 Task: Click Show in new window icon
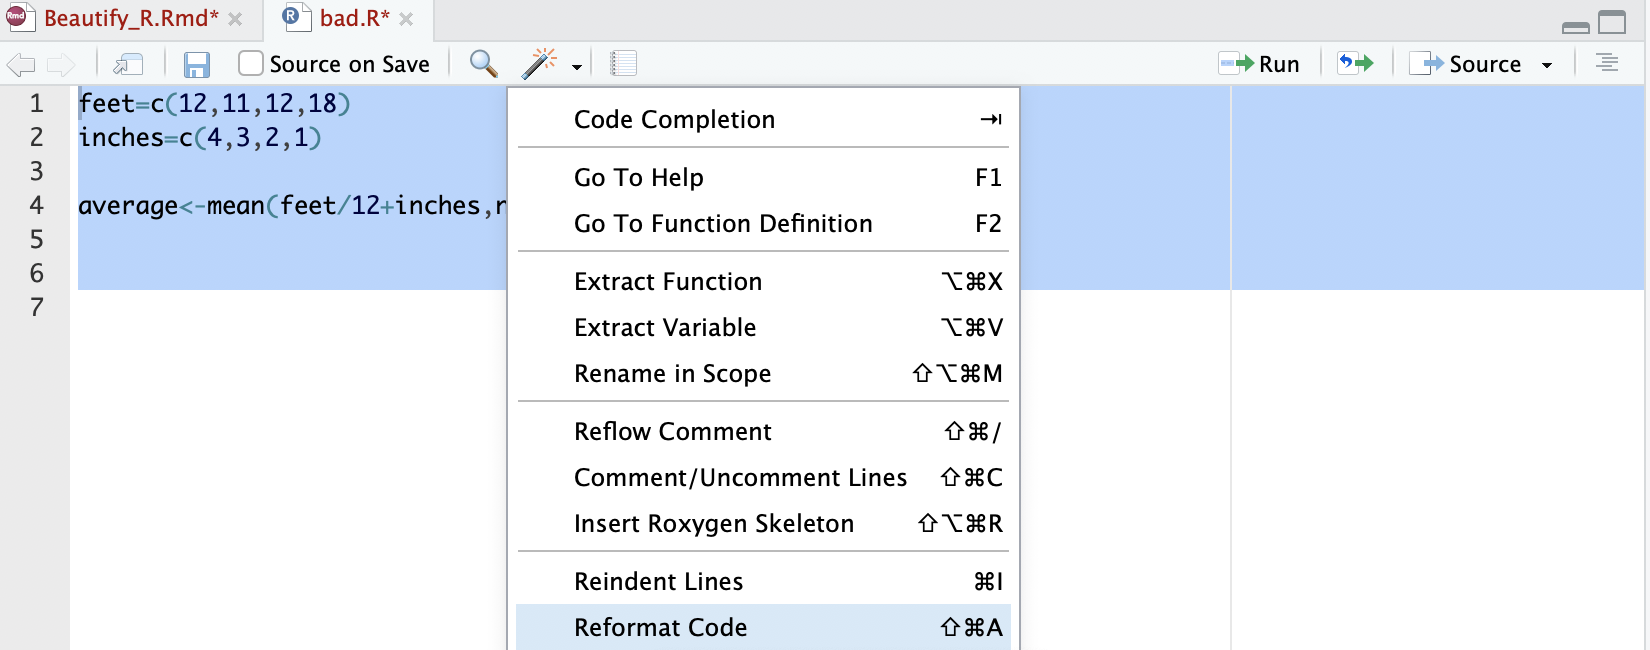[128, 65]
